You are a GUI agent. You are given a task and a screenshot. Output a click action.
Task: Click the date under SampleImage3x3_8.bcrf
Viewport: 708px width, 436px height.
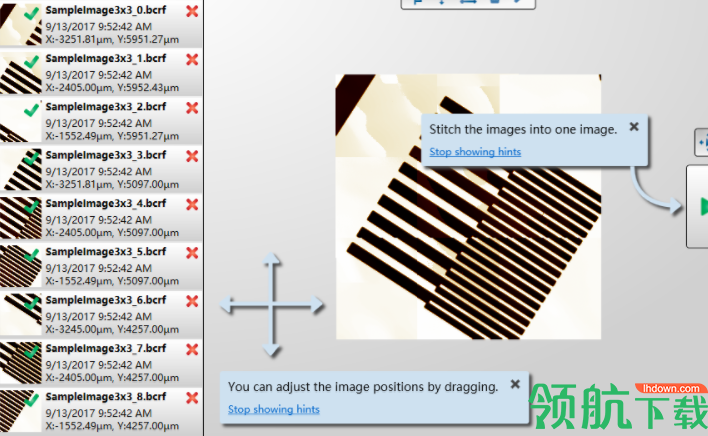tap(98, 413)
